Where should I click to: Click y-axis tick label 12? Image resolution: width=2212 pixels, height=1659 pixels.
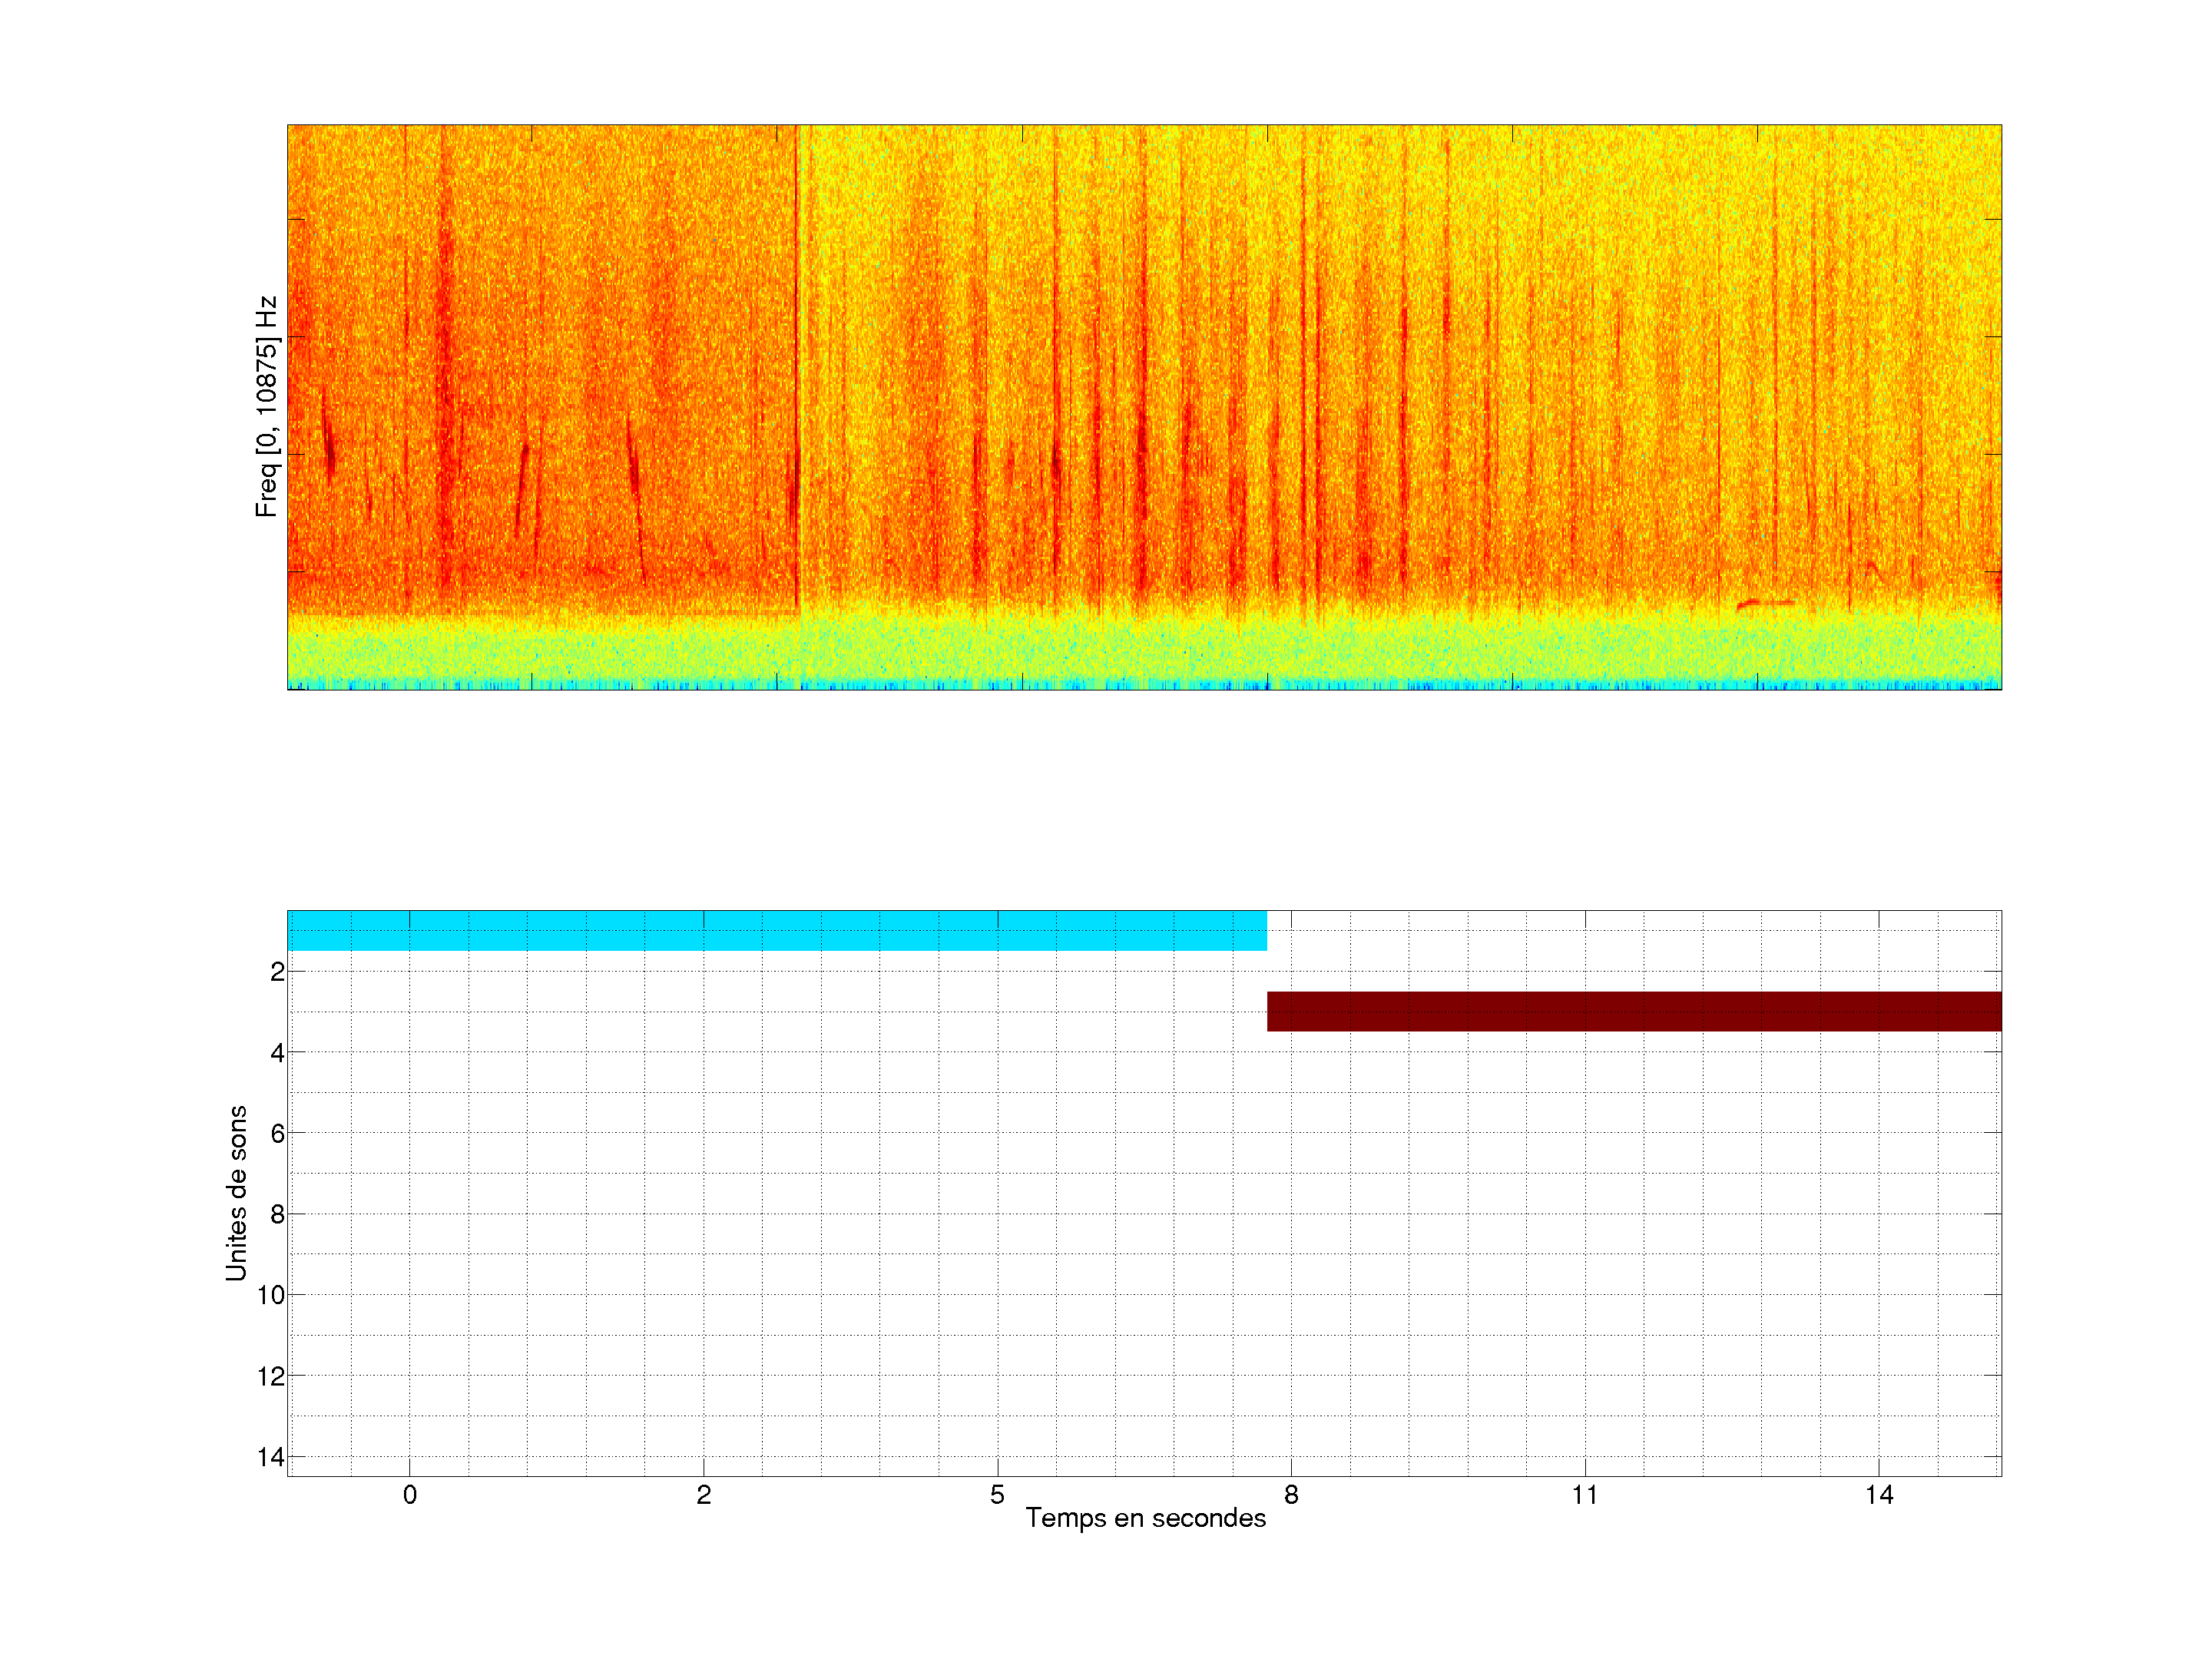(x=271, y=1377)
